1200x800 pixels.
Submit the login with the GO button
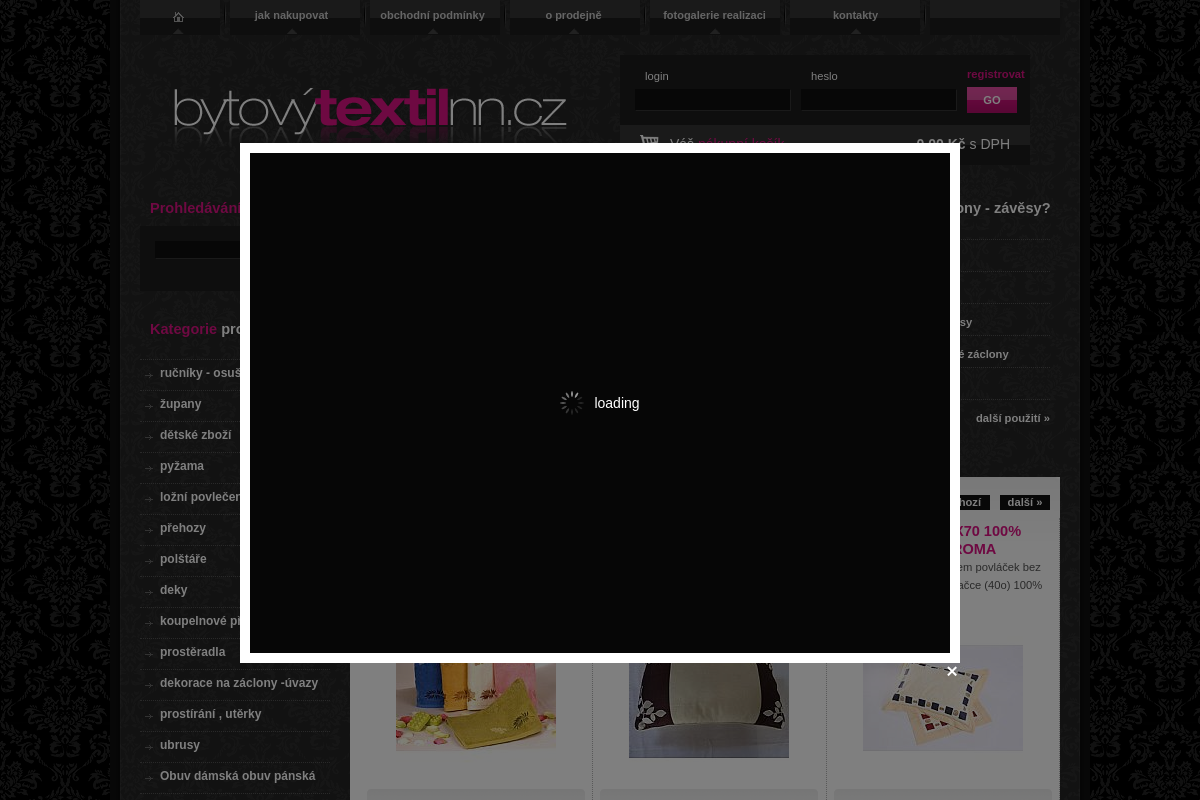[991, 100]
